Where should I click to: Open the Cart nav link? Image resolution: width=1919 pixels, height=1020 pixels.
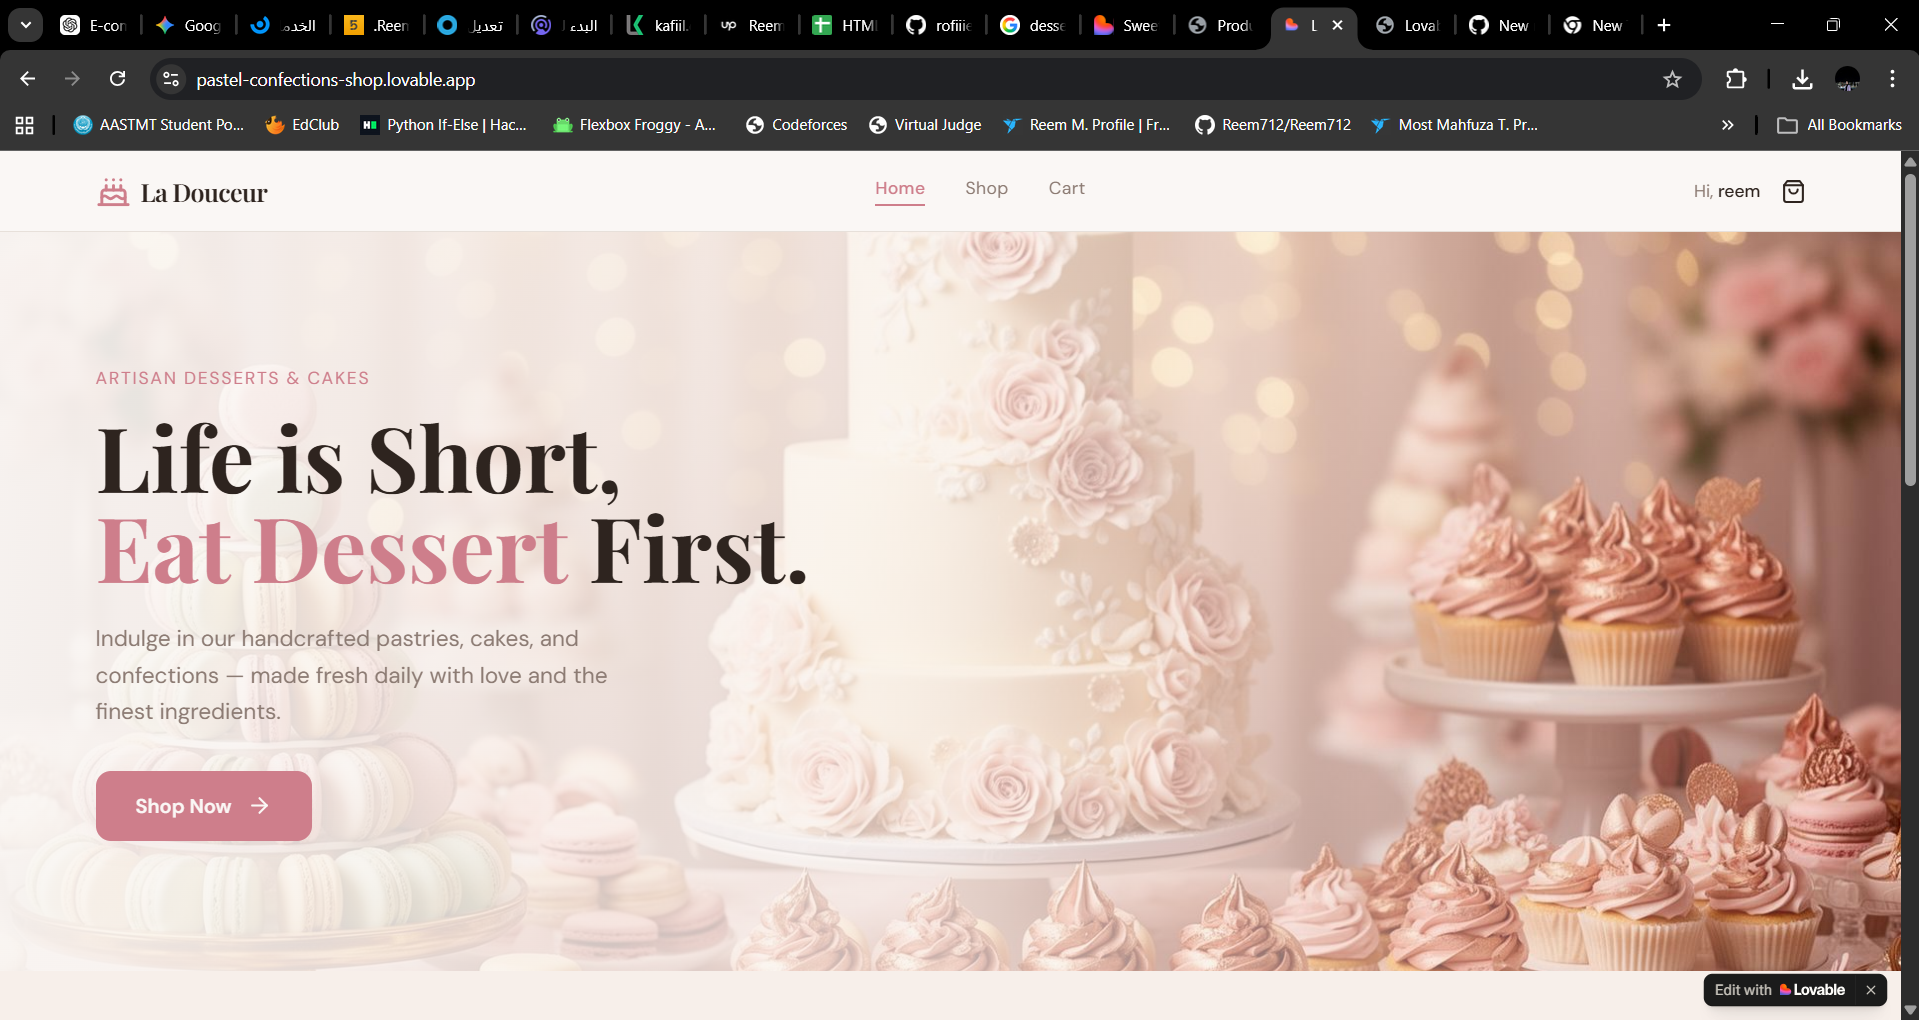pos(1067,188)
